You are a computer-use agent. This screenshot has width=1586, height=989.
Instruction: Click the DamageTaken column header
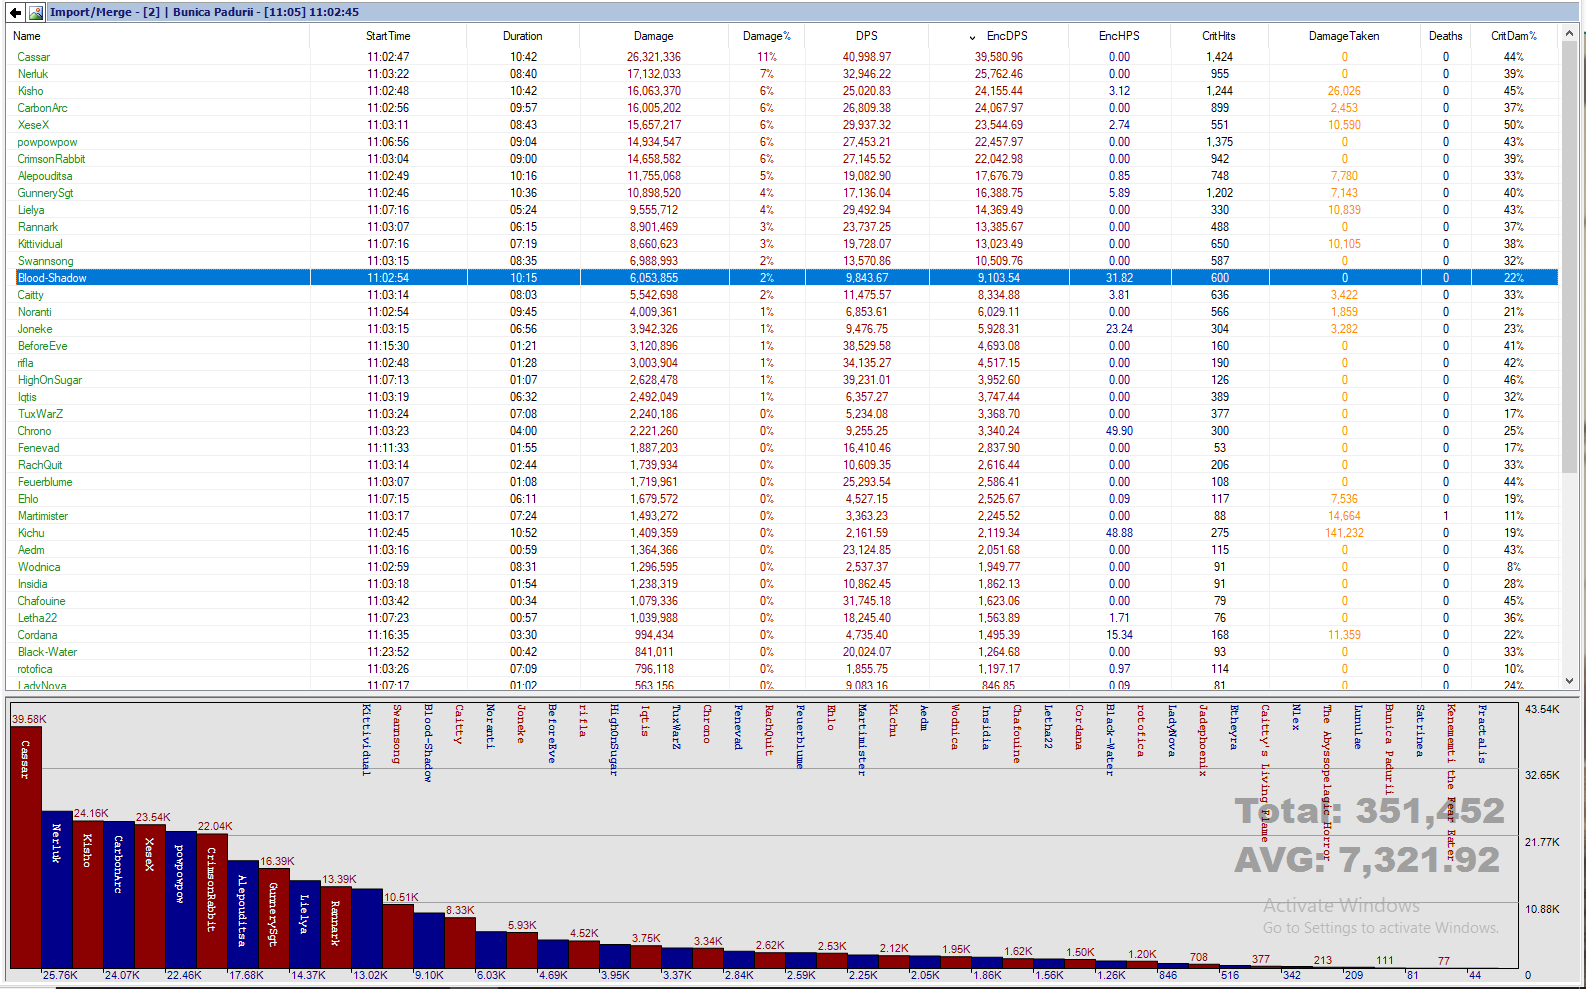tap(1343, 36)
